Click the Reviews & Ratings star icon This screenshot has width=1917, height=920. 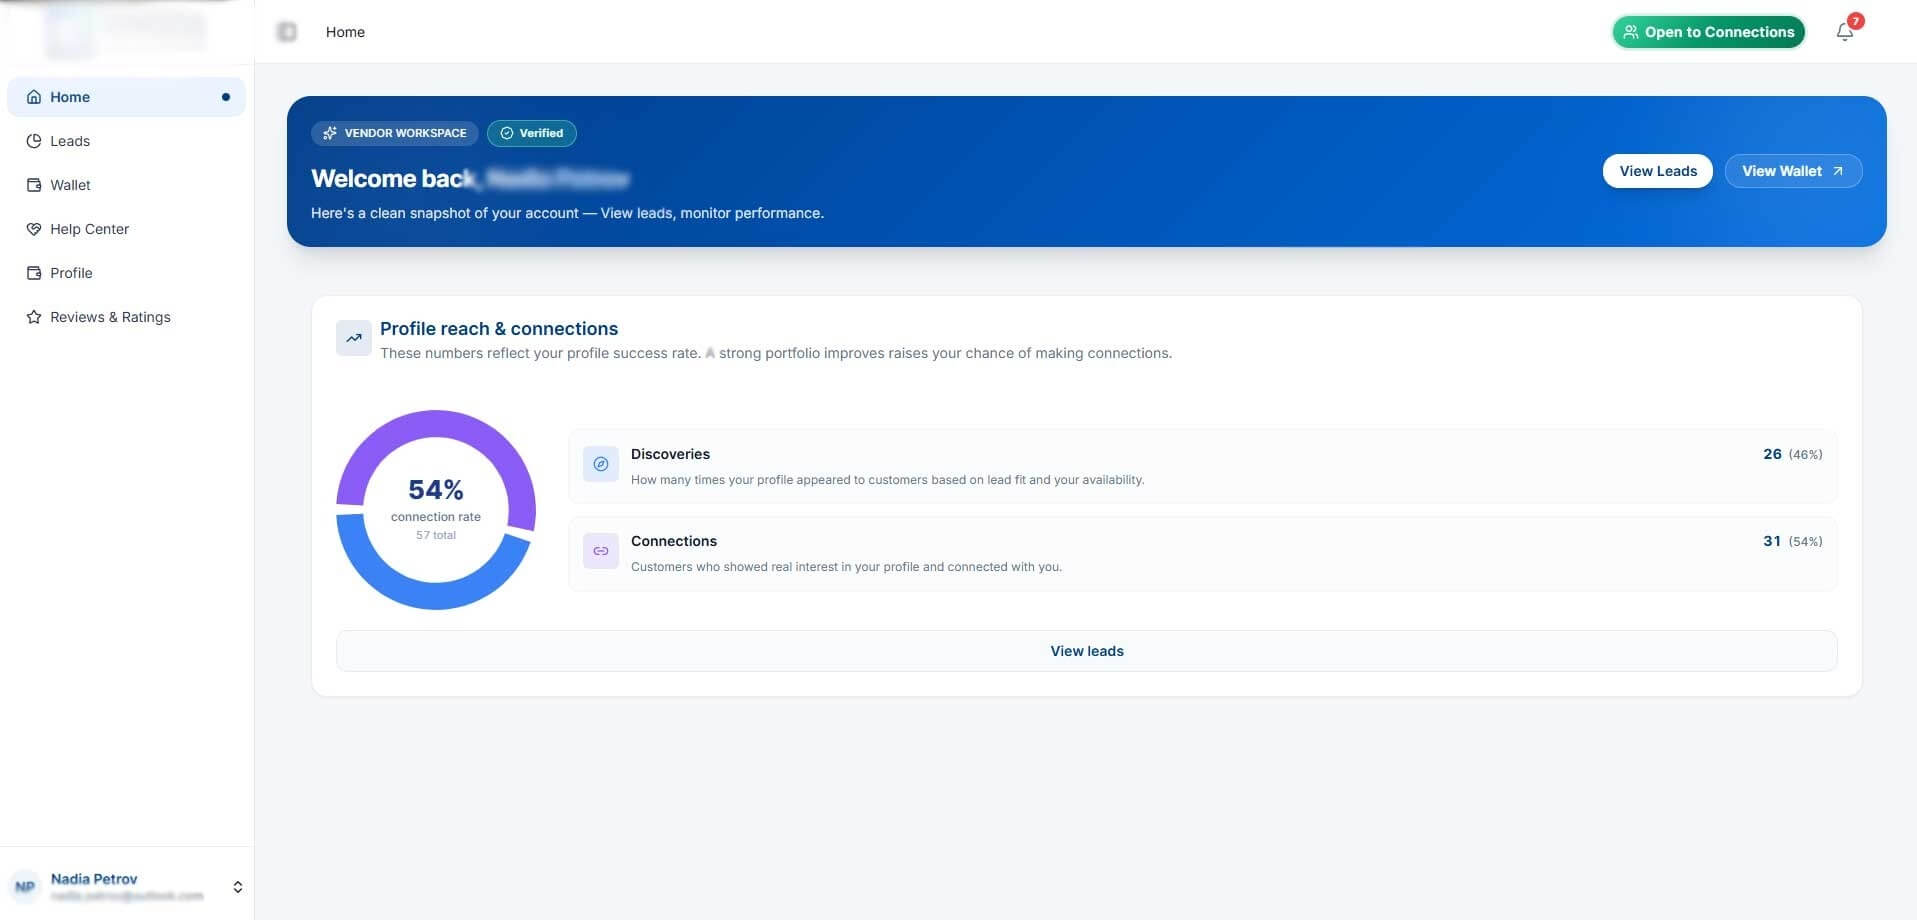point(34,317)
